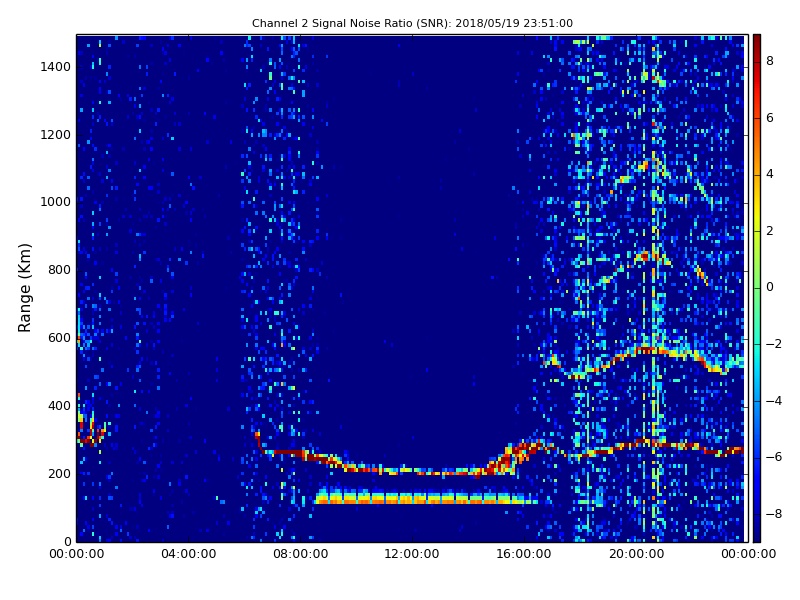Screen dimensions: 800x600
Task: Click the 08:00:00 time tick label
Action: pos(301,554)
